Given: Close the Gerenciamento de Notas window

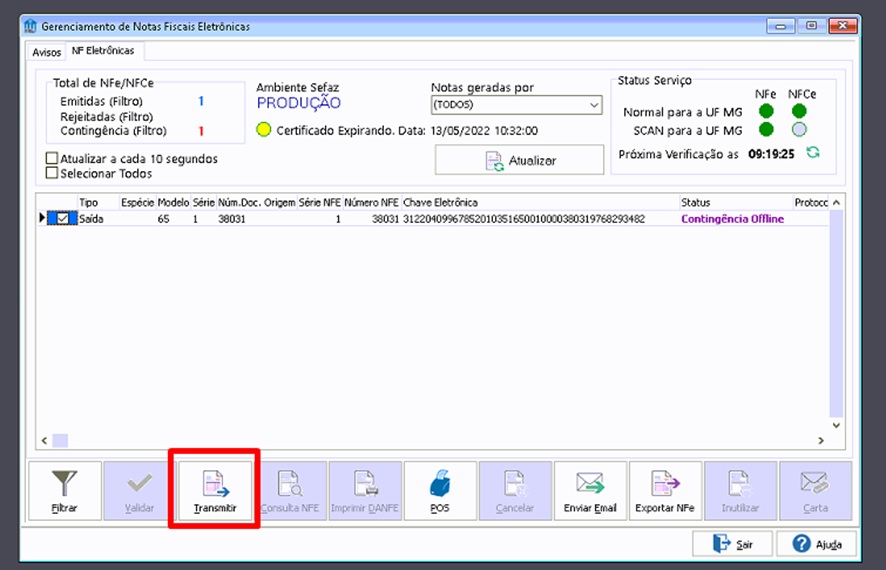Looking at the screenshot, I should pyautogui.click(x=842, y=25).
